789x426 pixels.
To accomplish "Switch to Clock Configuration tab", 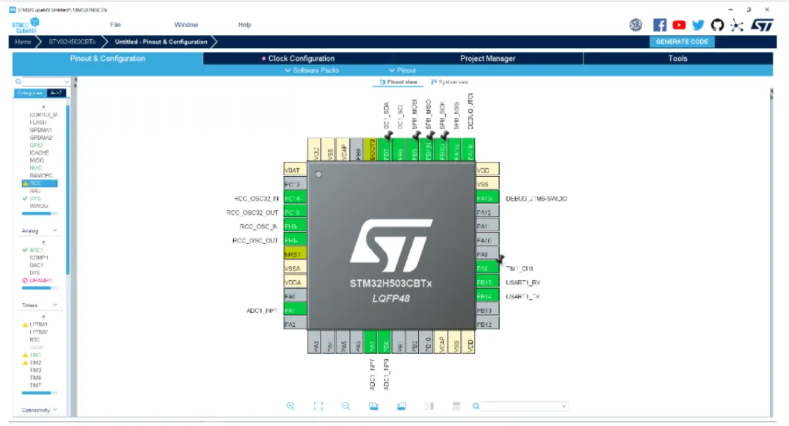I will click(298, 58).
